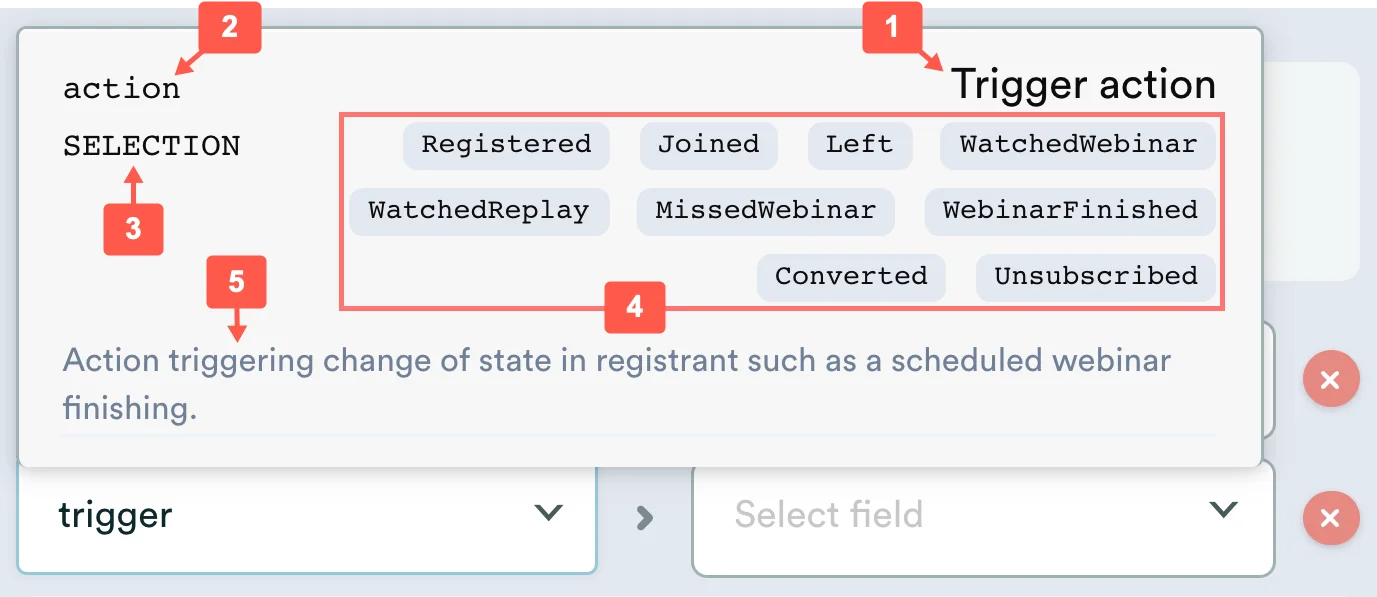Select the WebinarFinished chip
The image size is (1377, 597).
click(x=1070, y=211)
